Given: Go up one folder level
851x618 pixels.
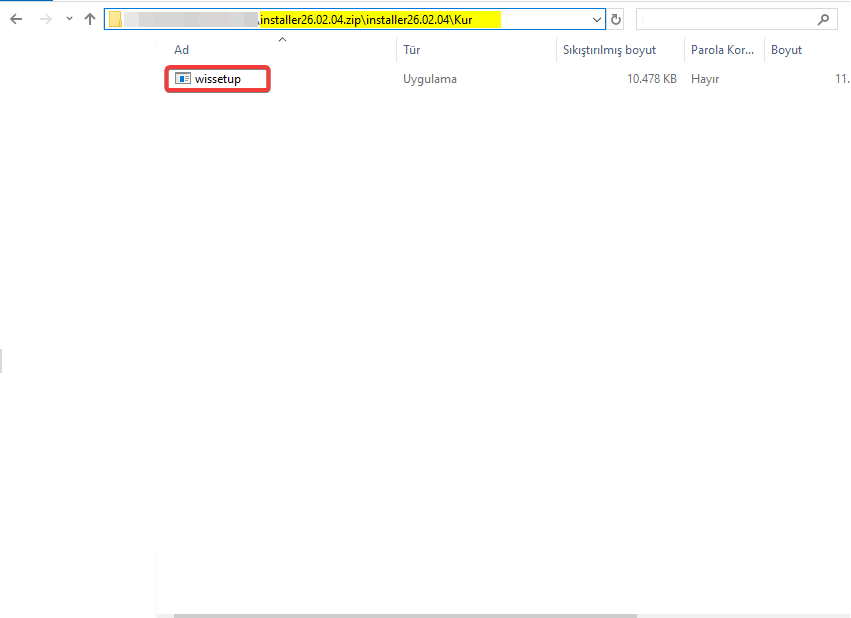Looking at the screenshot, I should pyautogui.click(x=90, y=19).
